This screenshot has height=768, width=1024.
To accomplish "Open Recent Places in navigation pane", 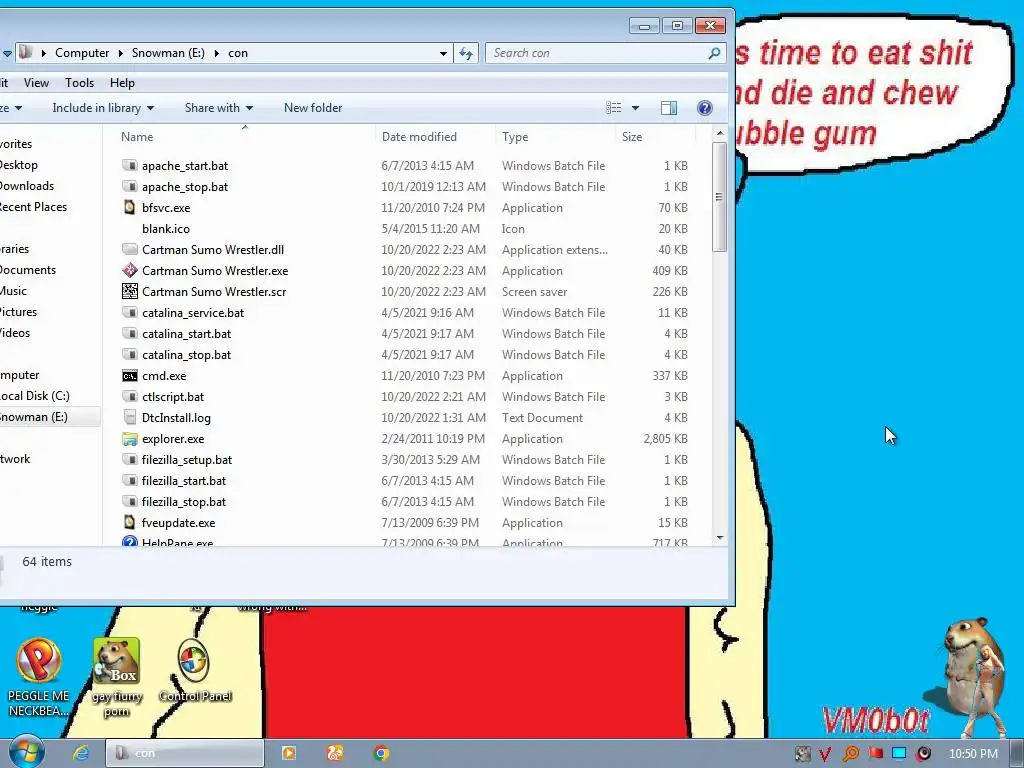I will tap(33, 206).
